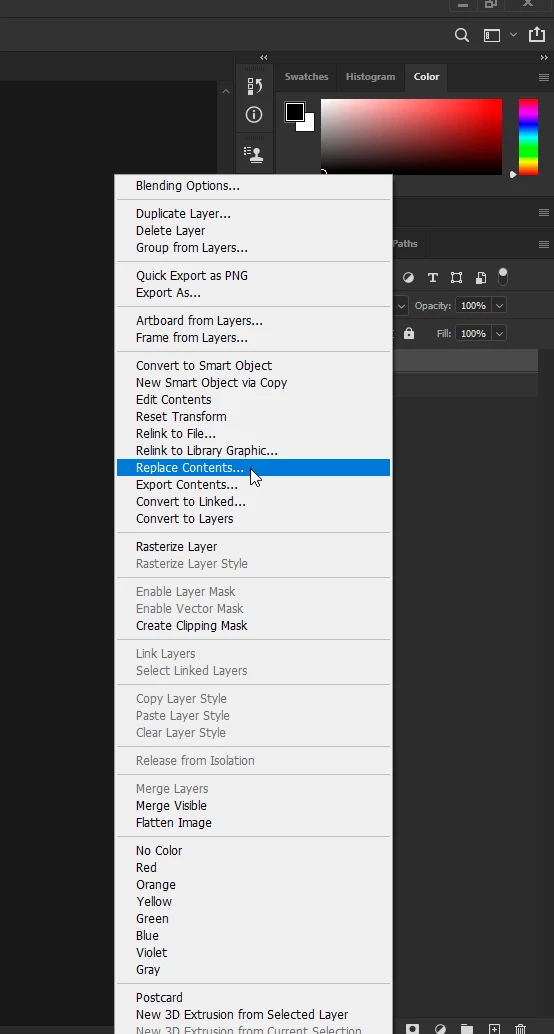Switch to the Swatches tab
The height and width of the screenshot is (1034, 554).
[307, 76]
